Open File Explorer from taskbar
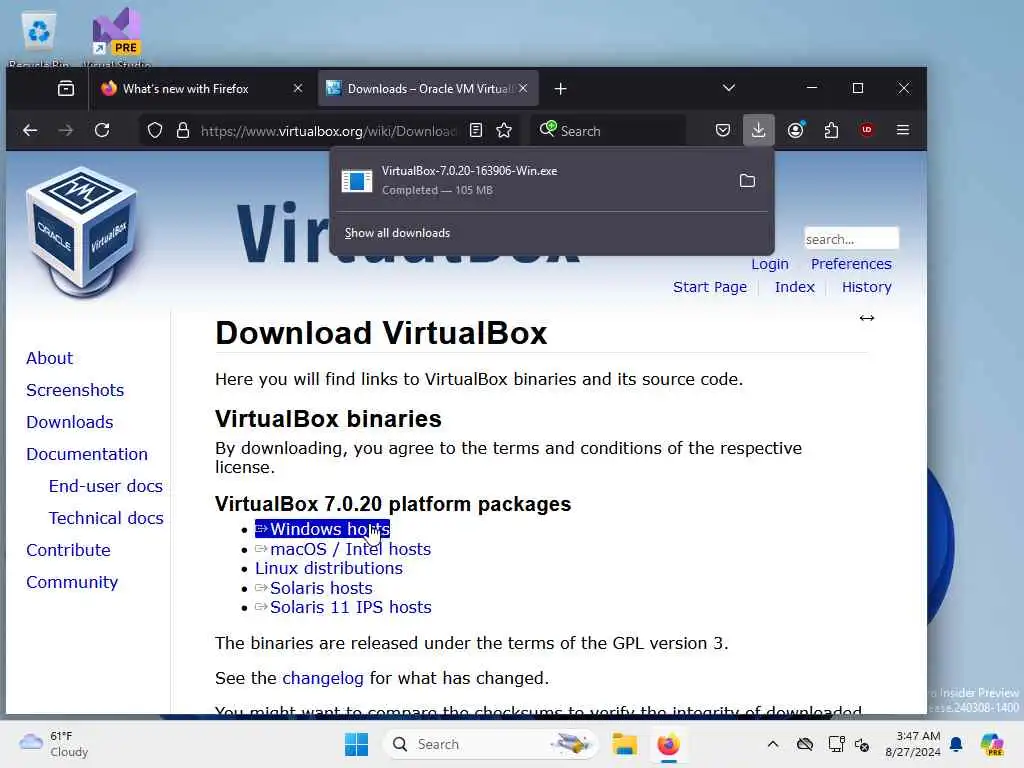The height and width of the screenshot is (768, 1024). point(624,744)
